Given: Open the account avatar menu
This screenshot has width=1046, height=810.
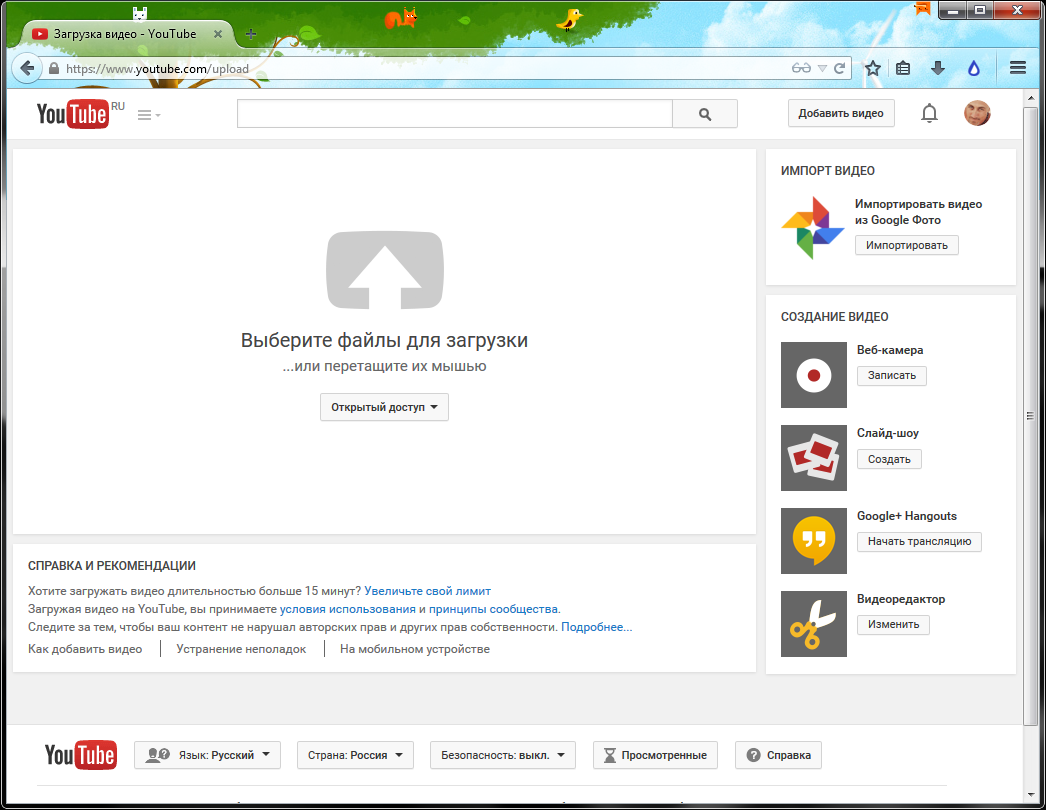Looking at the screenshot, I should (977, 113).
